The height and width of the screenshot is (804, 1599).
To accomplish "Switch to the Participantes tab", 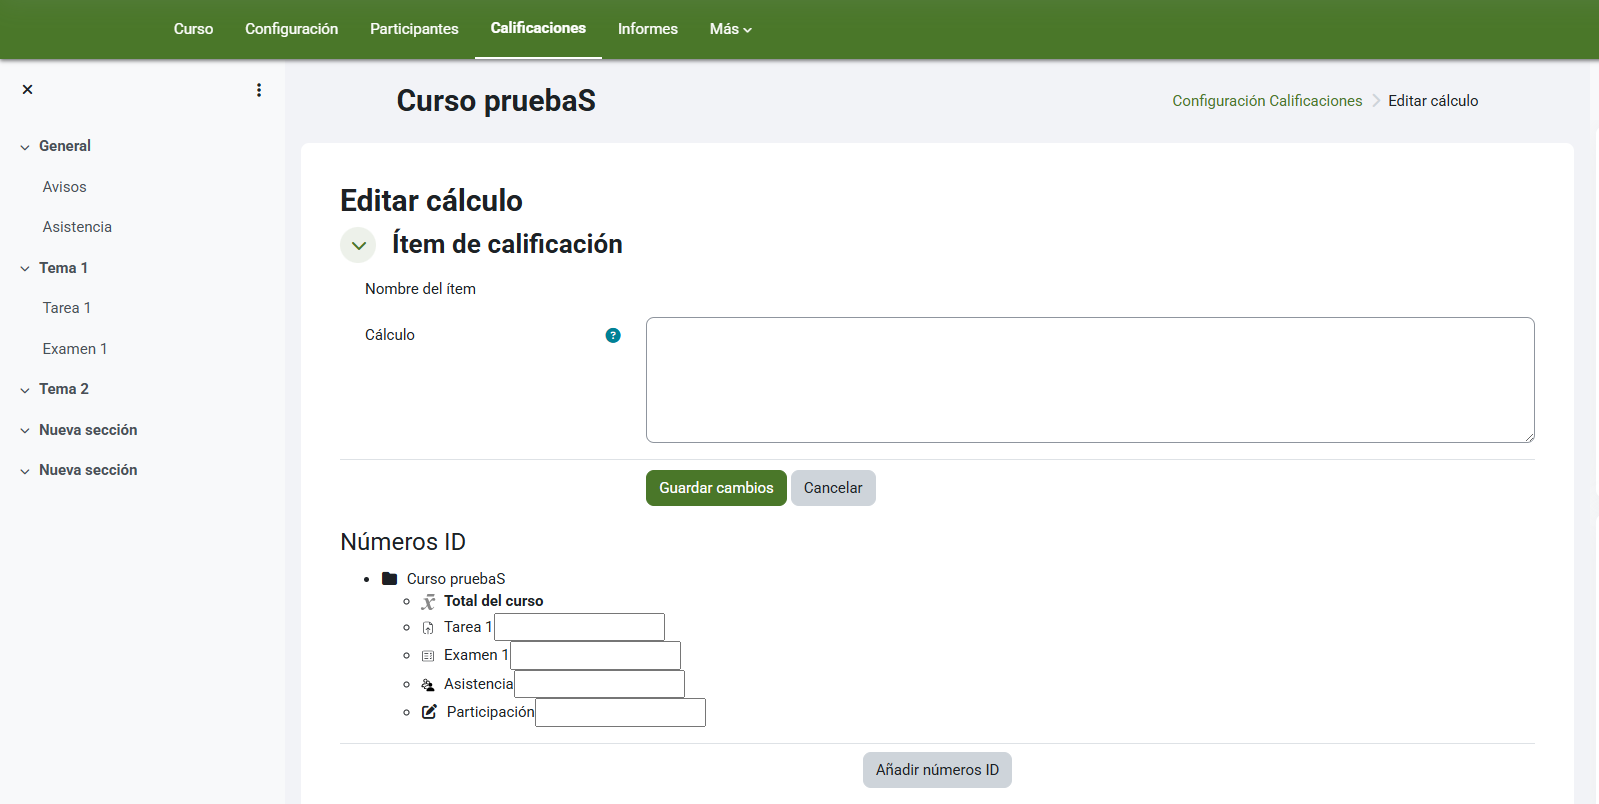I will [414, 29].
